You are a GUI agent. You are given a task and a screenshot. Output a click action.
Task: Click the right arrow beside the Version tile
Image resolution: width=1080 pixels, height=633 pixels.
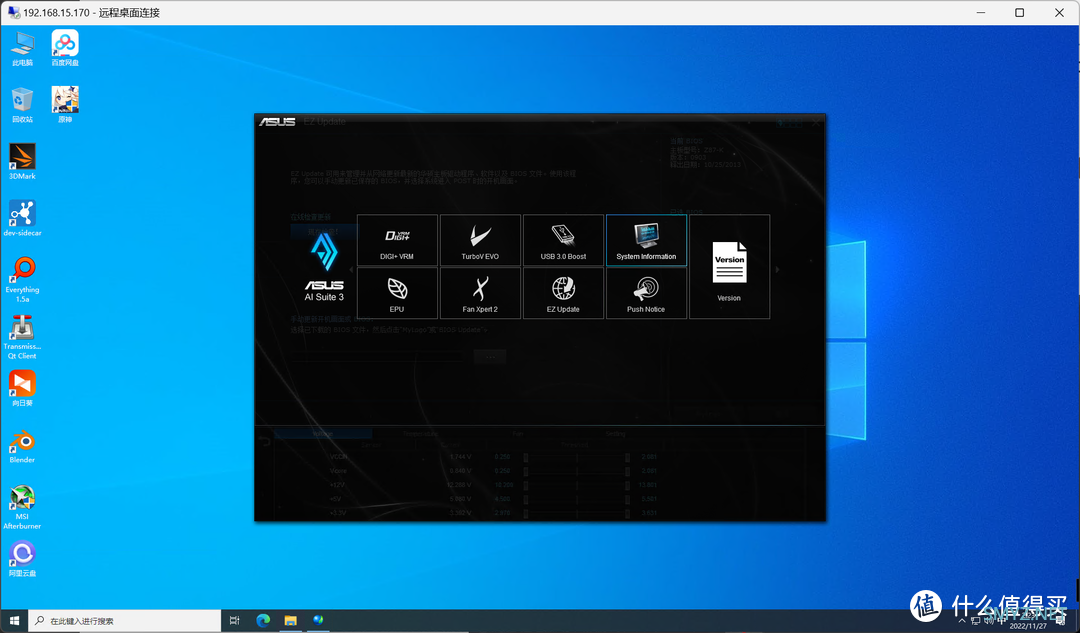click(778, 269)
